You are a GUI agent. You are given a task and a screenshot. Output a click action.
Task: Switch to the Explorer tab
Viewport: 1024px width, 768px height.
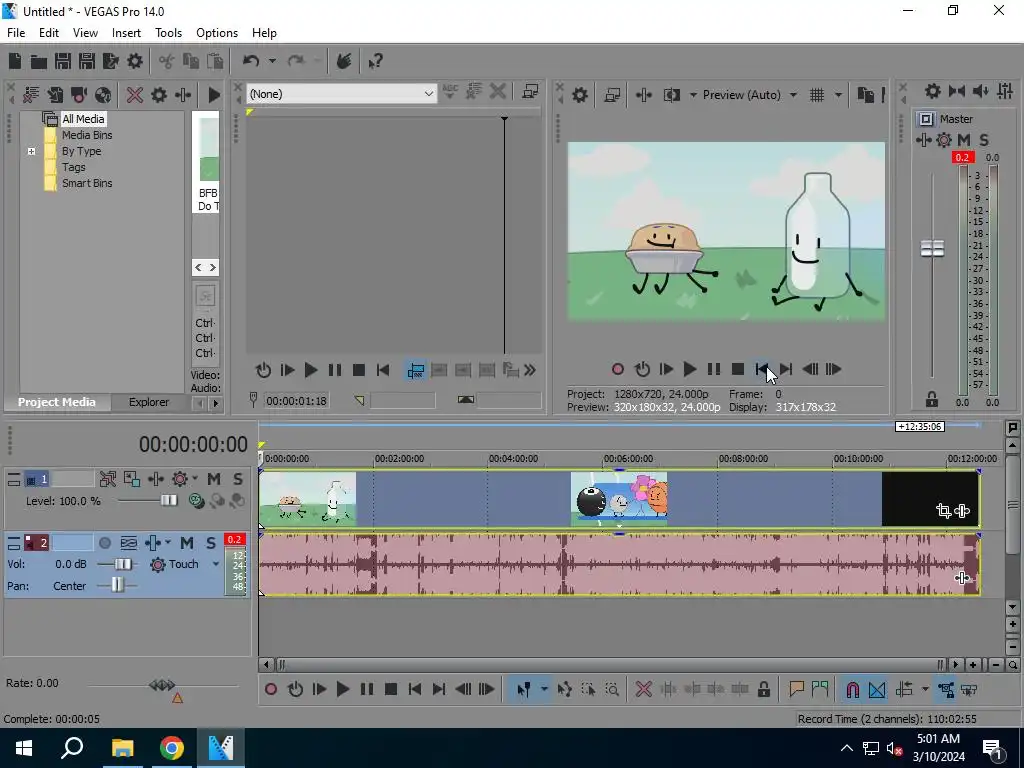[149, 402]
